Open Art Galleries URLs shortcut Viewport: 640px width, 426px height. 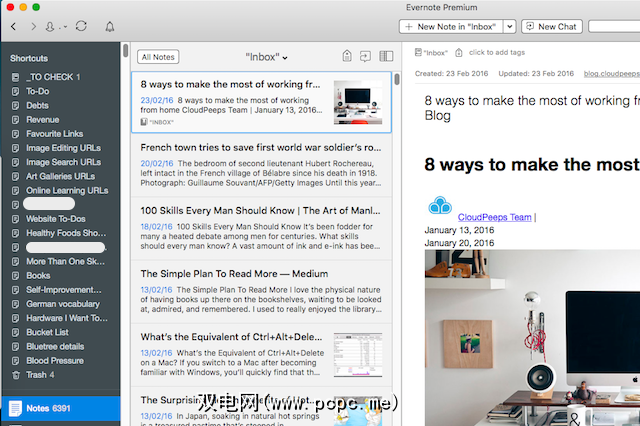(x=60, y=176)
